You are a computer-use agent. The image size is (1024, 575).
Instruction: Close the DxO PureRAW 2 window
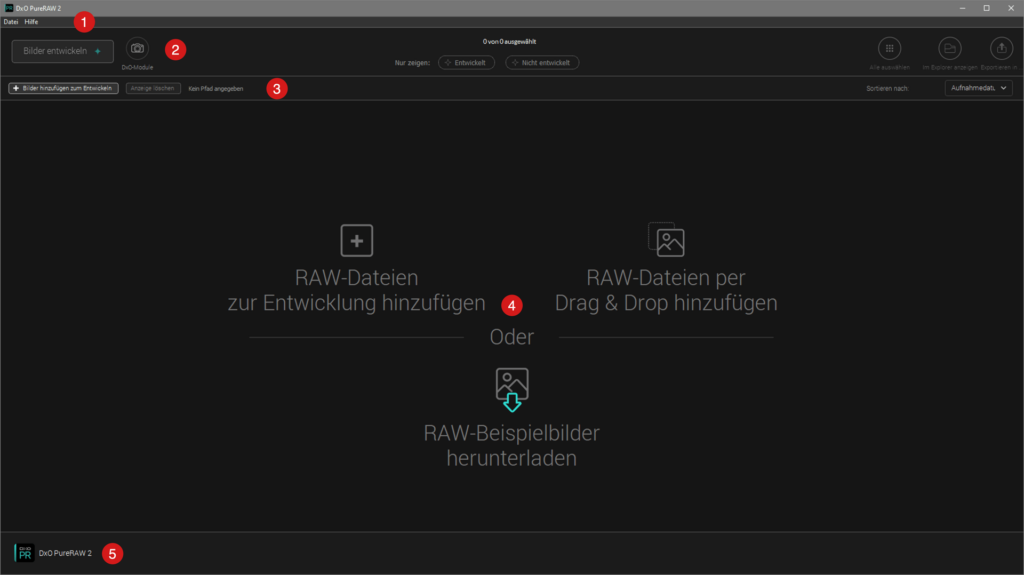pos(1011,8)
